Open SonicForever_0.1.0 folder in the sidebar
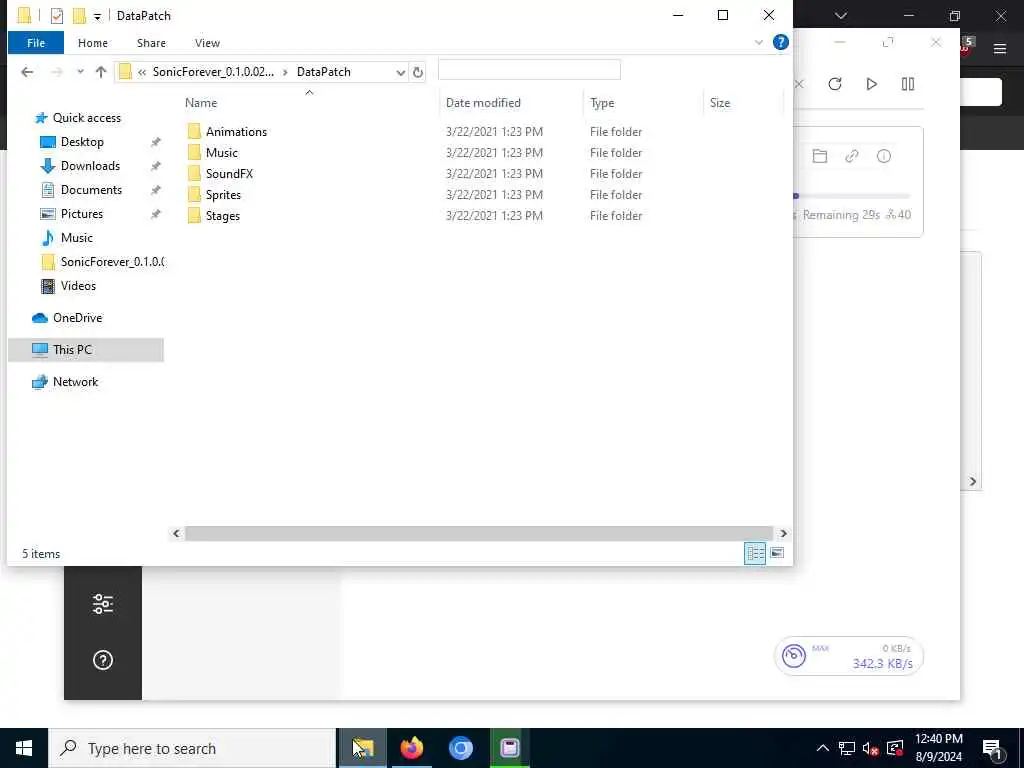 pos(112,262)
